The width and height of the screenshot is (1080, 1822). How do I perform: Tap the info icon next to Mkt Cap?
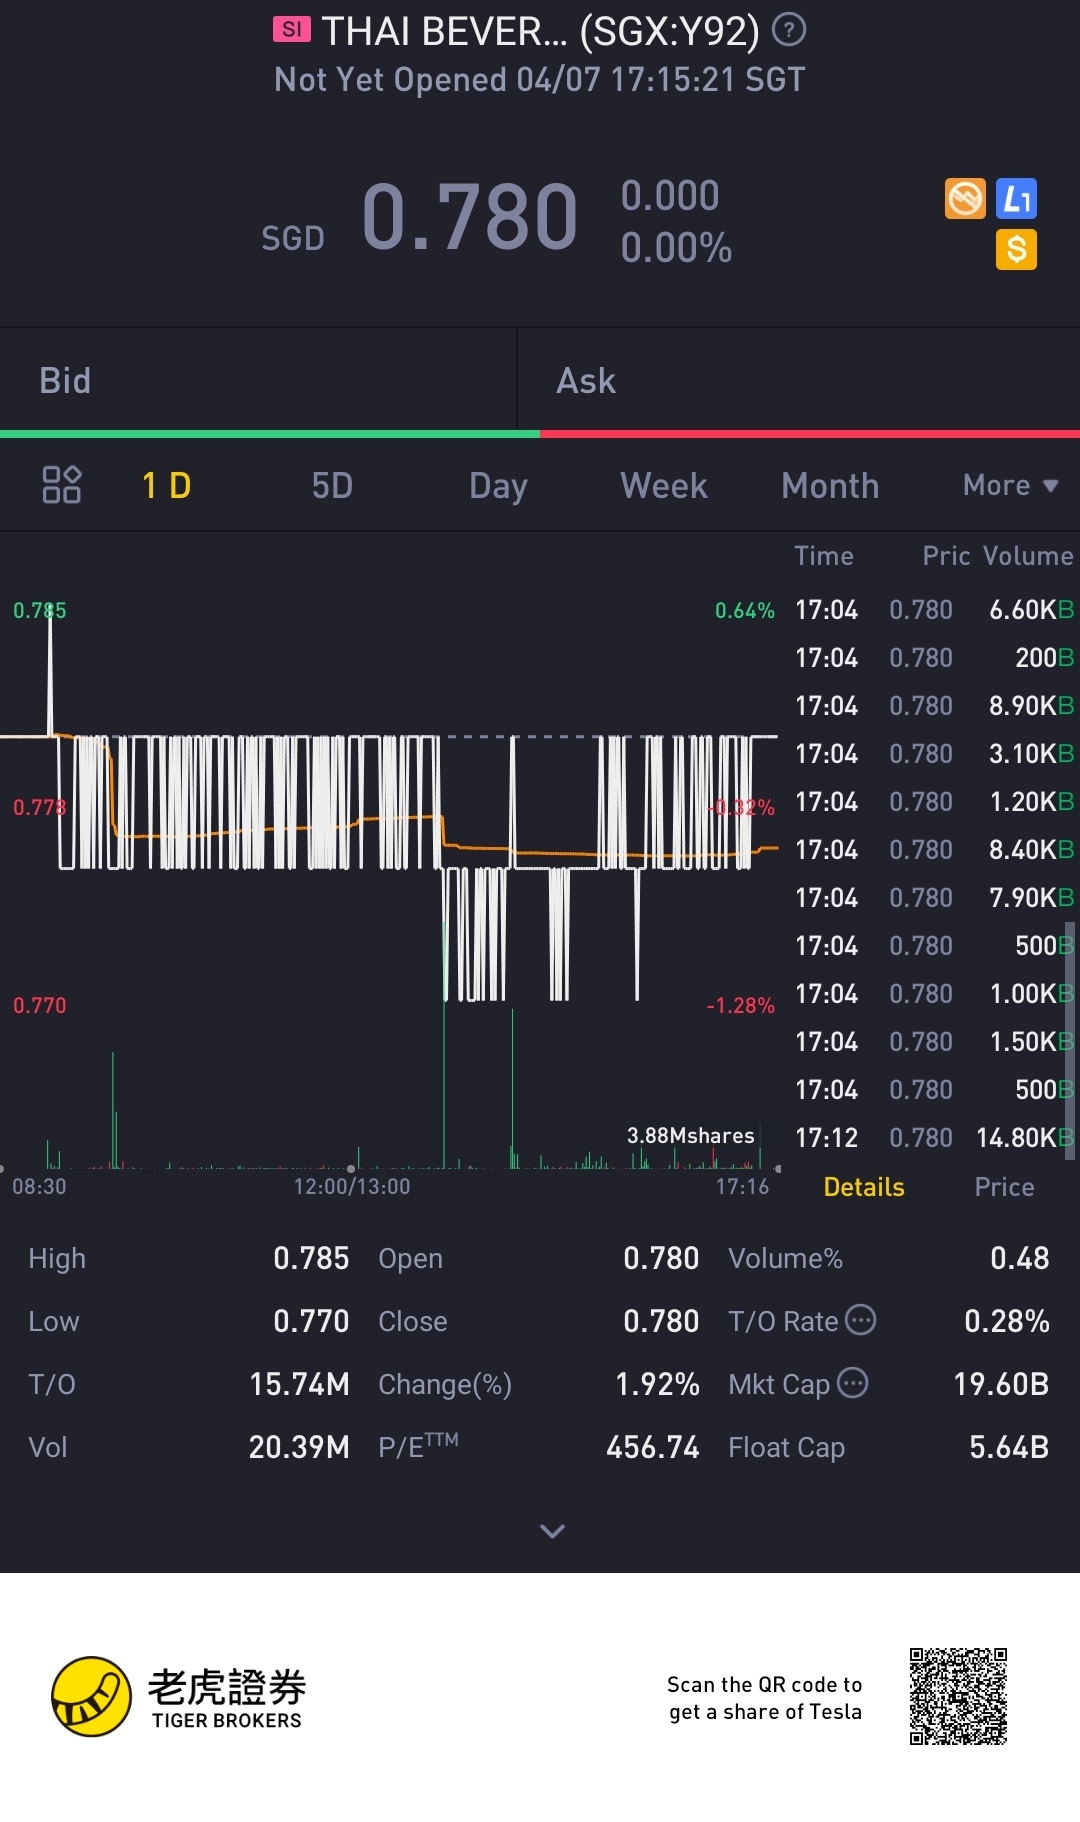point(853,1383)
